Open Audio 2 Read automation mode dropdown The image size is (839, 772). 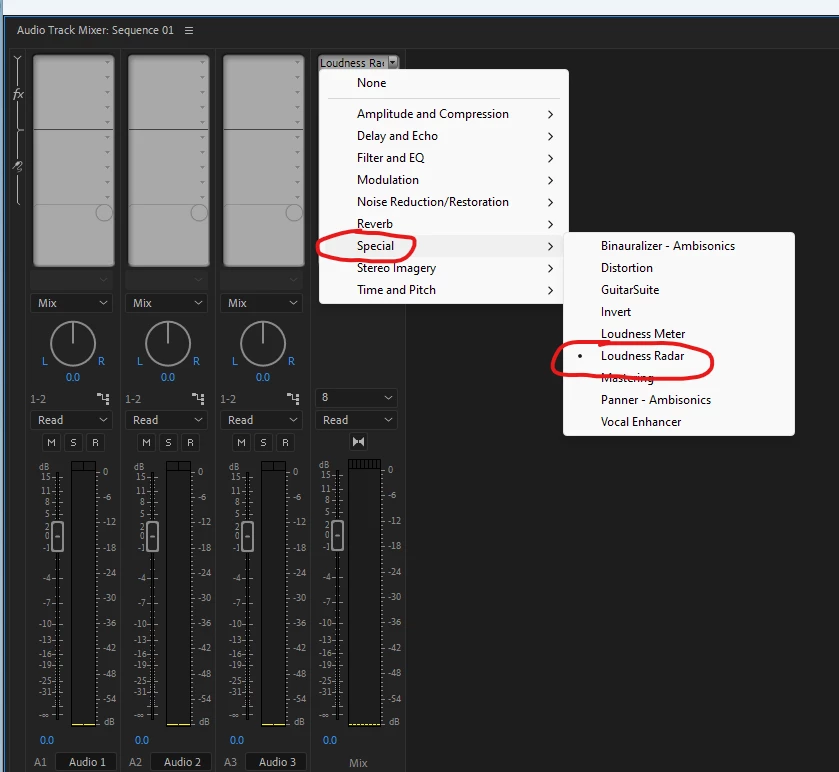click(x=166, y=420)
